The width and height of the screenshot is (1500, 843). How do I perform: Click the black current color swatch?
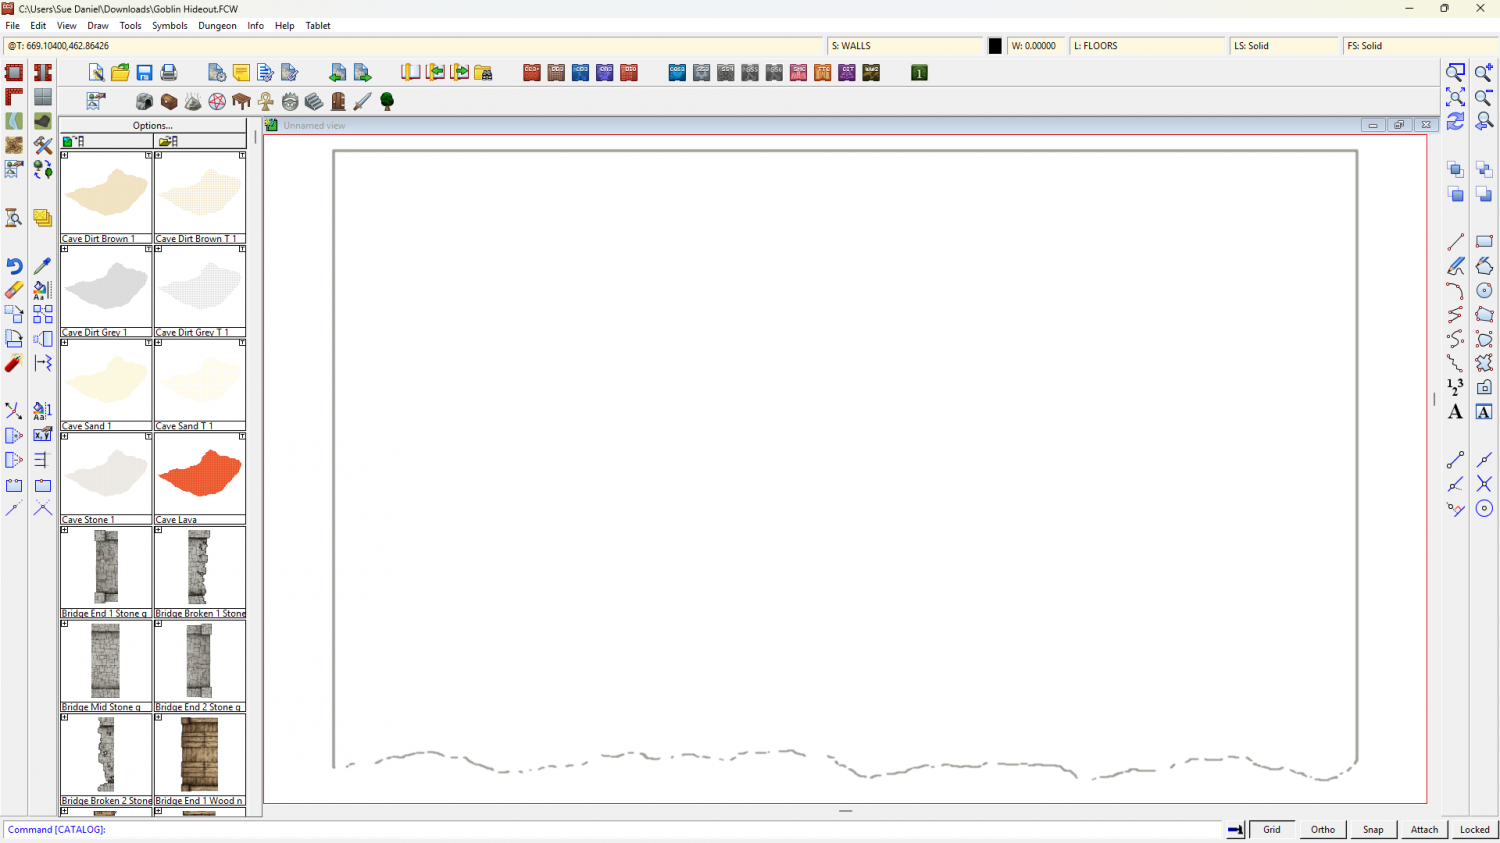[x=995, y=46]
